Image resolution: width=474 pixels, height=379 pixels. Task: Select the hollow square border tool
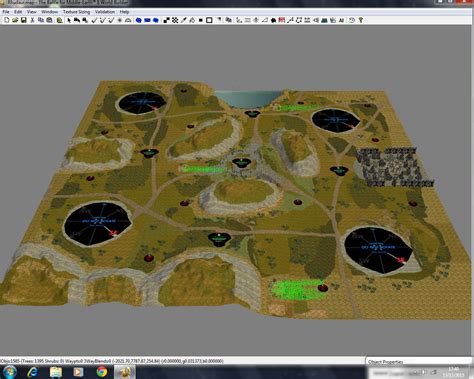[x=209, y=20]
